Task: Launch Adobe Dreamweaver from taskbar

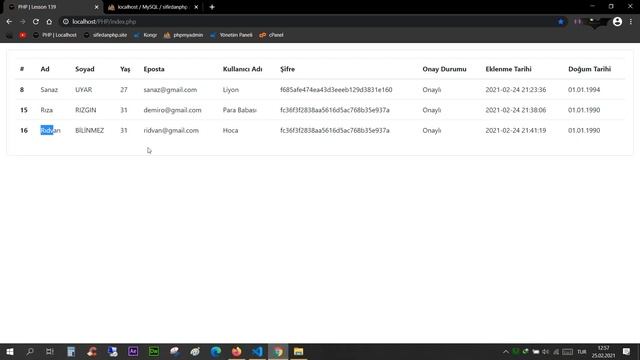Action: pos(154,351)
